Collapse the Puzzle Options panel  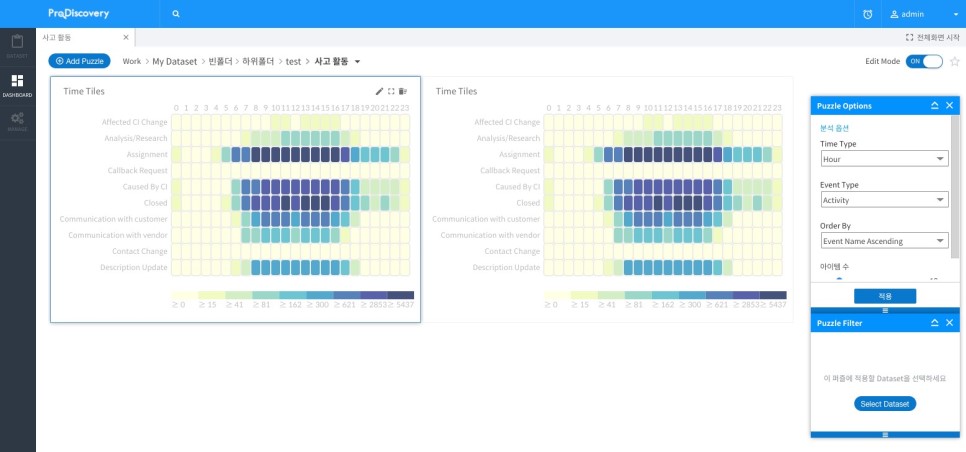coord(934,105)
